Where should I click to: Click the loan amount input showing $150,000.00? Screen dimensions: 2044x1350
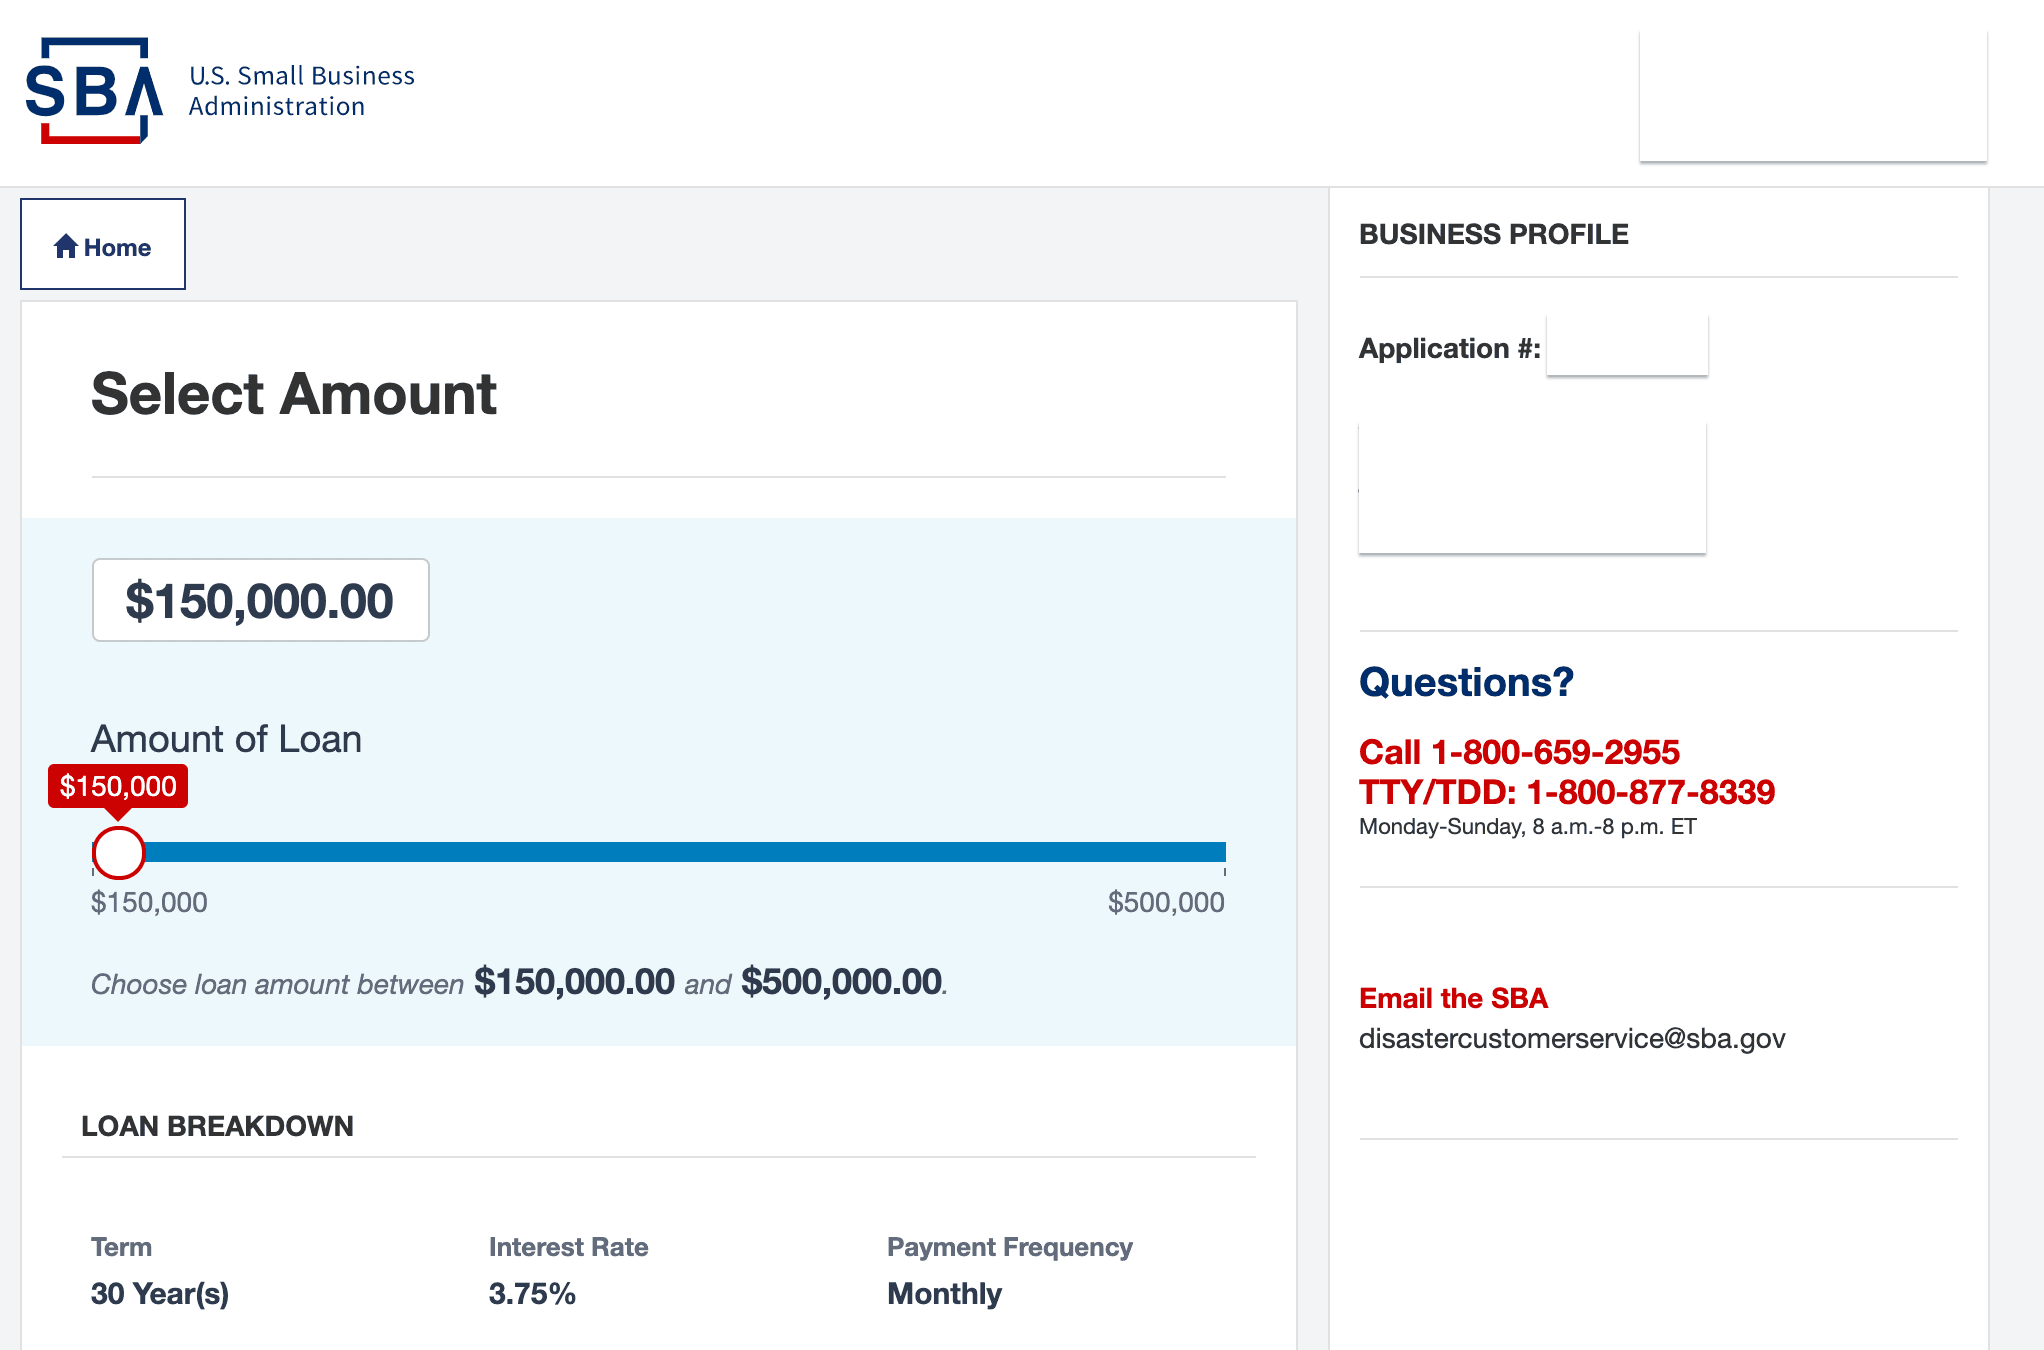click(260, 600)
